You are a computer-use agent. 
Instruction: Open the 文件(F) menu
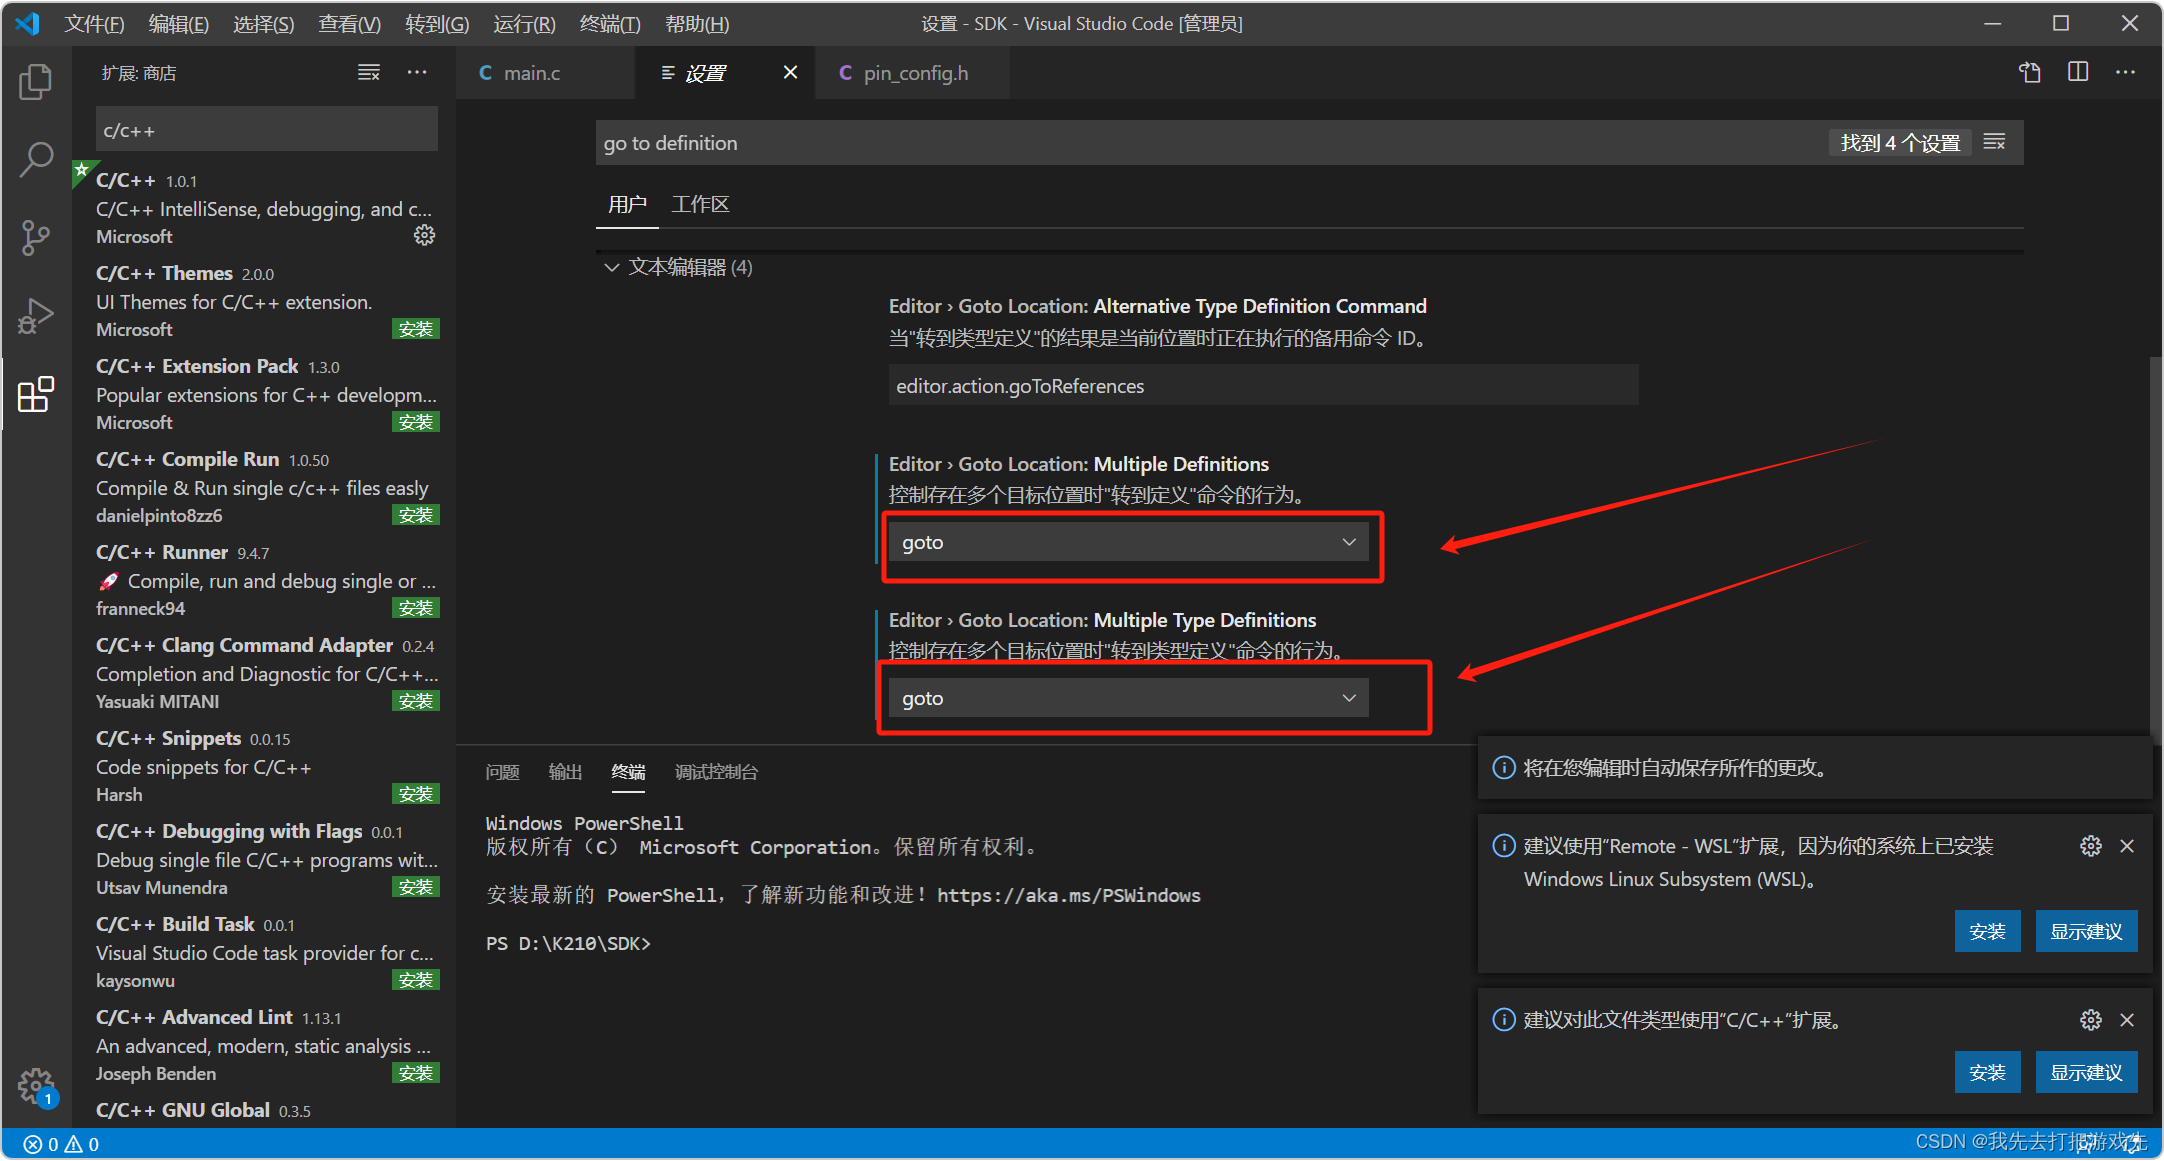click(x=94, y=23)
